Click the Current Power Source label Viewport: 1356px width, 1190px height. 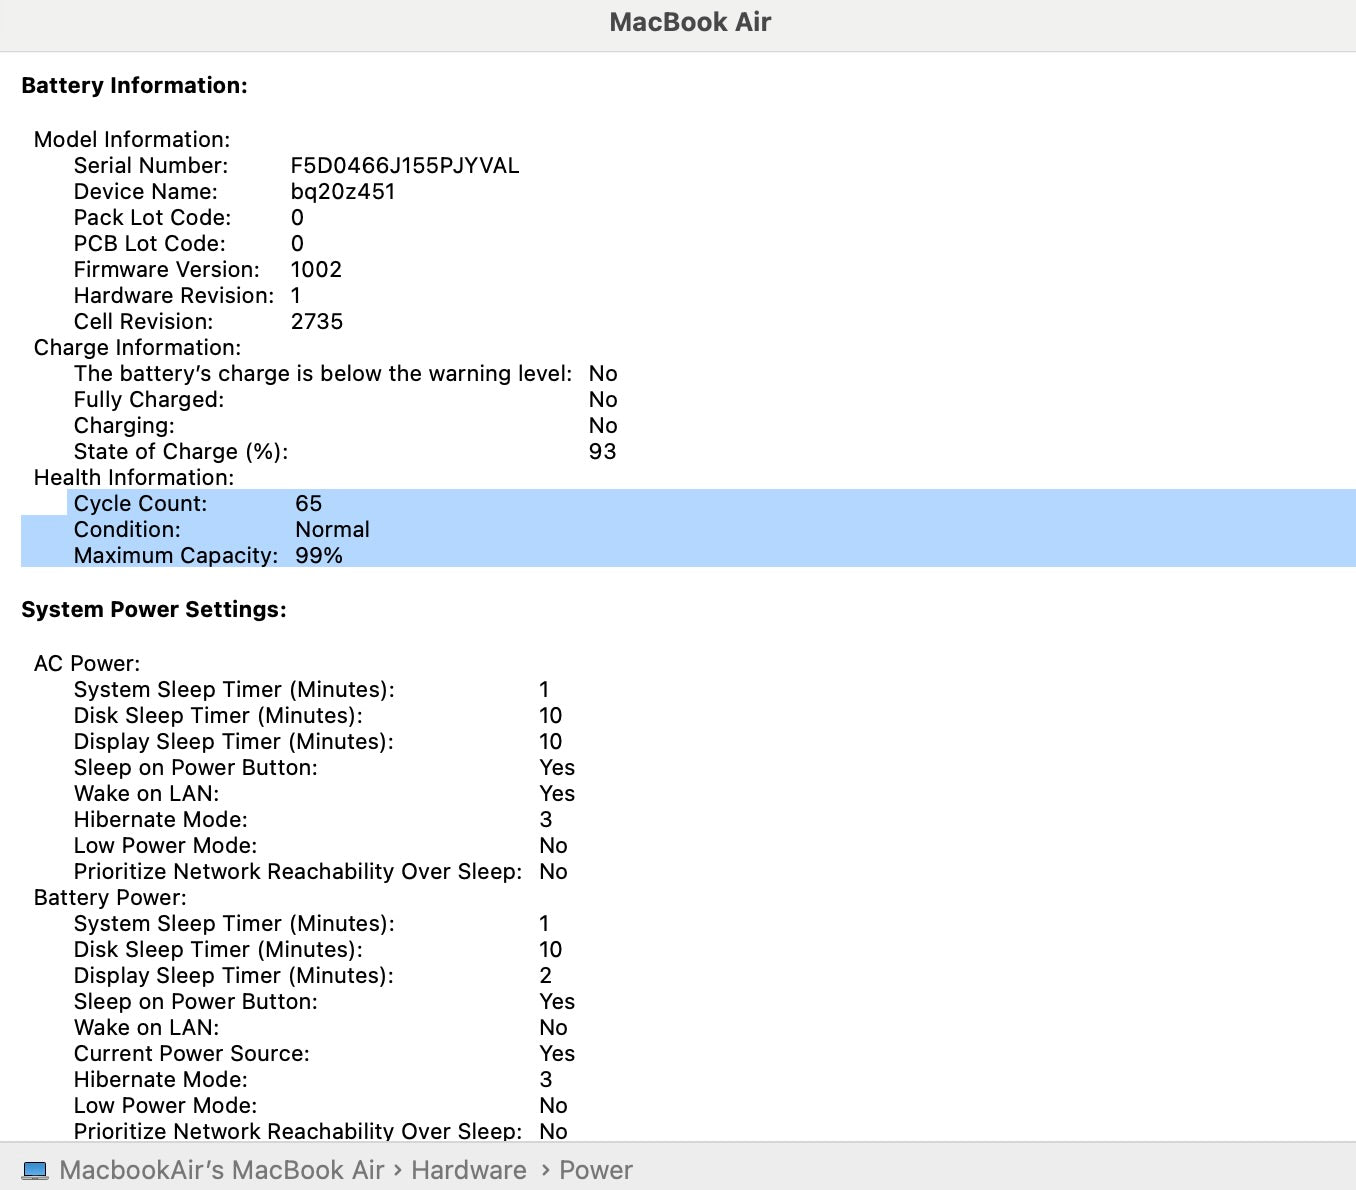tap(192, 1054)
